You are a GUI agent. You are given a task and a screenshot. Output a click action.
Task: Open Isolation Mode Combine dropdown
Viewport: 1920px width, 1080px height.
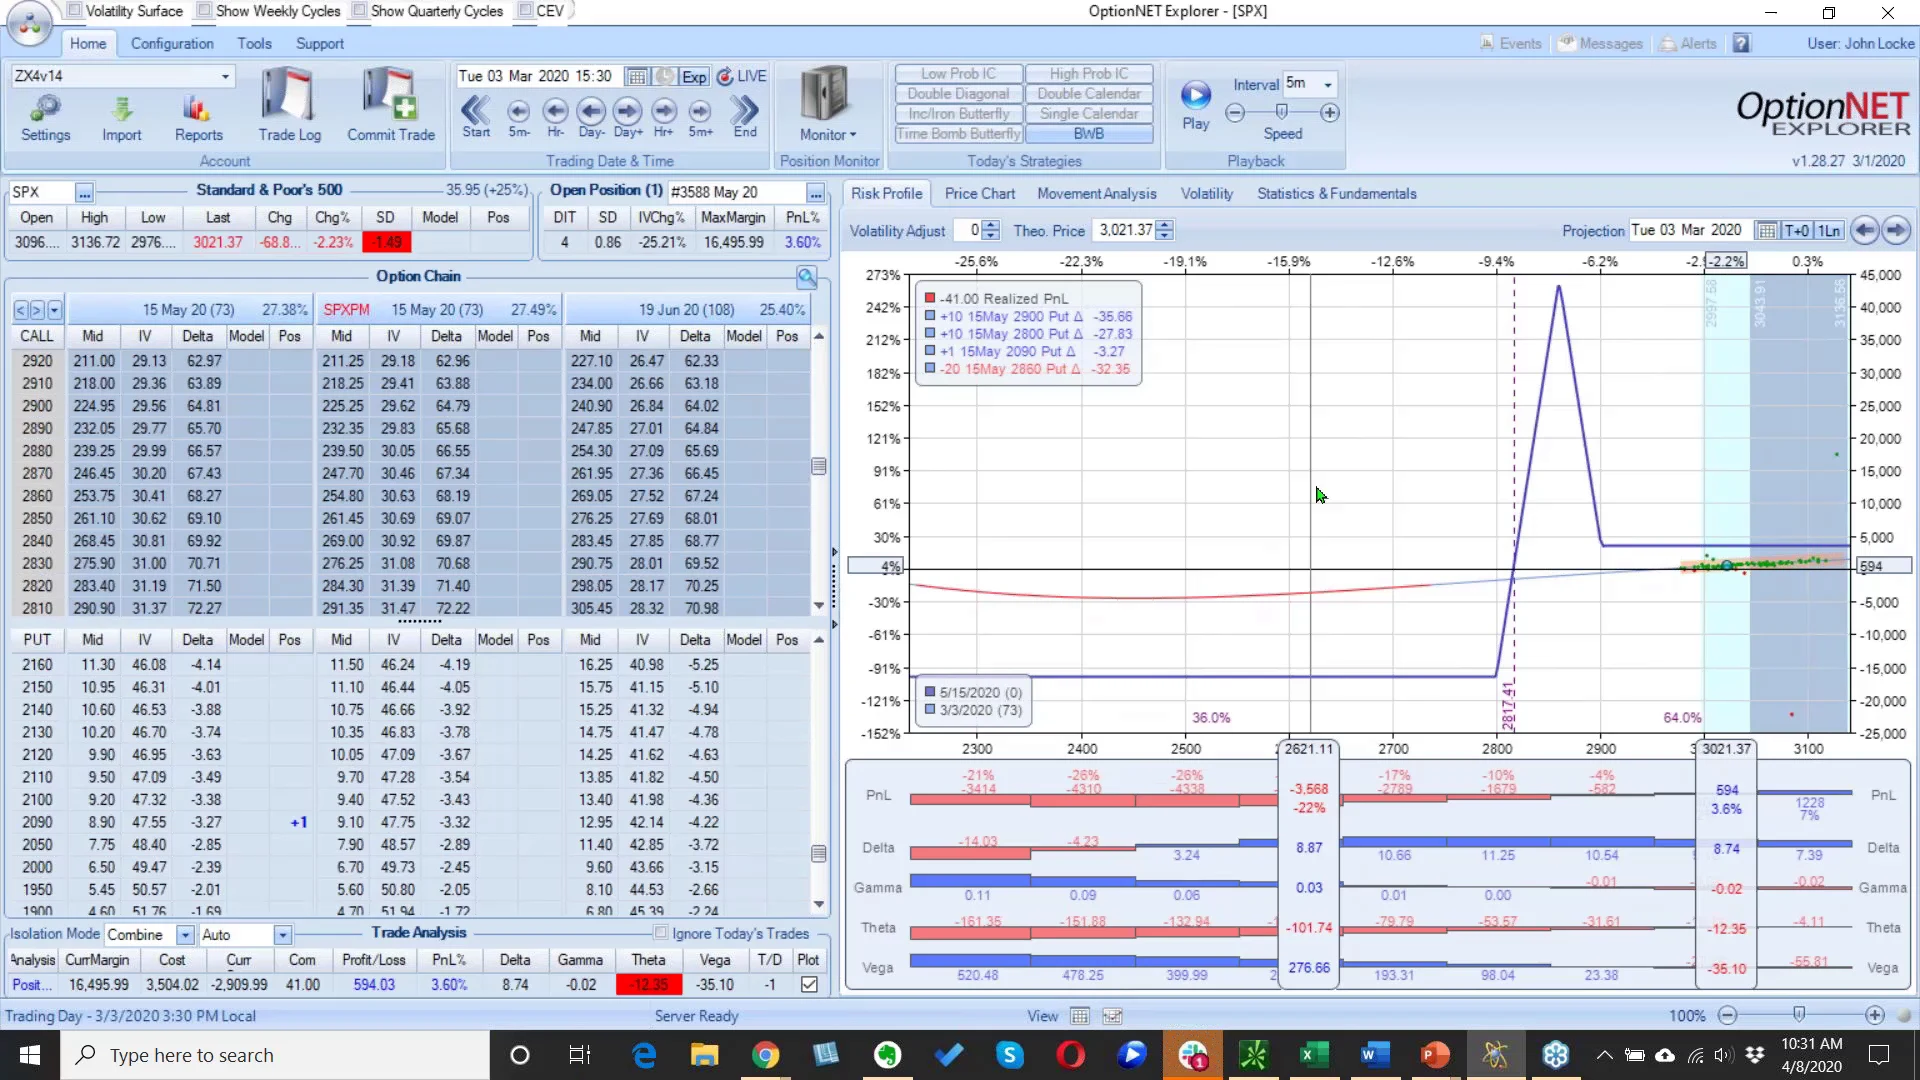[185, 935]
